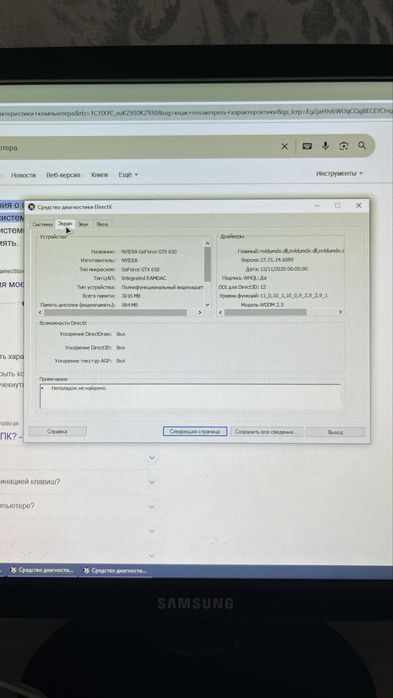Open the on-screen keyboard icon in search bar
This screenshot has width=393, height=698.
coord(307,146)
